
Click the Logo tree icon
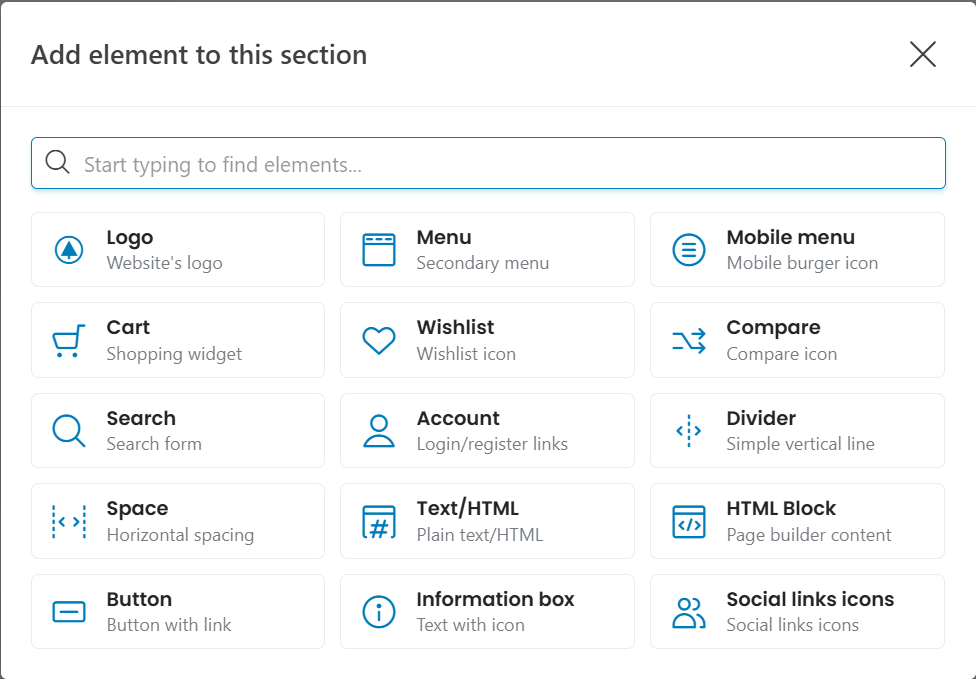click(x=68, y=250)
